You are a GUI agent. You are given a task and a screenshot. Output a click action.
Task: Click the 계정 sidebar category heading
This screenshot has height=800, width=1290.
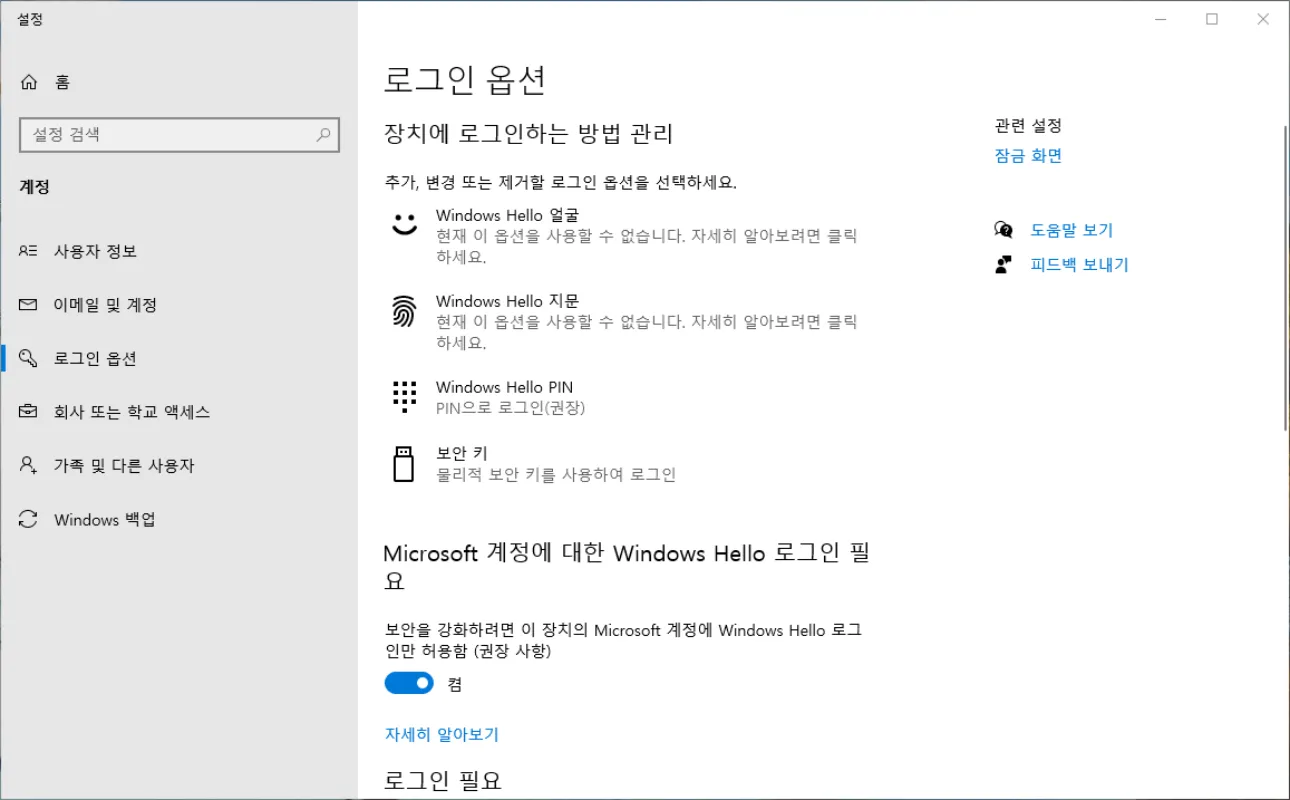point(35,187)
